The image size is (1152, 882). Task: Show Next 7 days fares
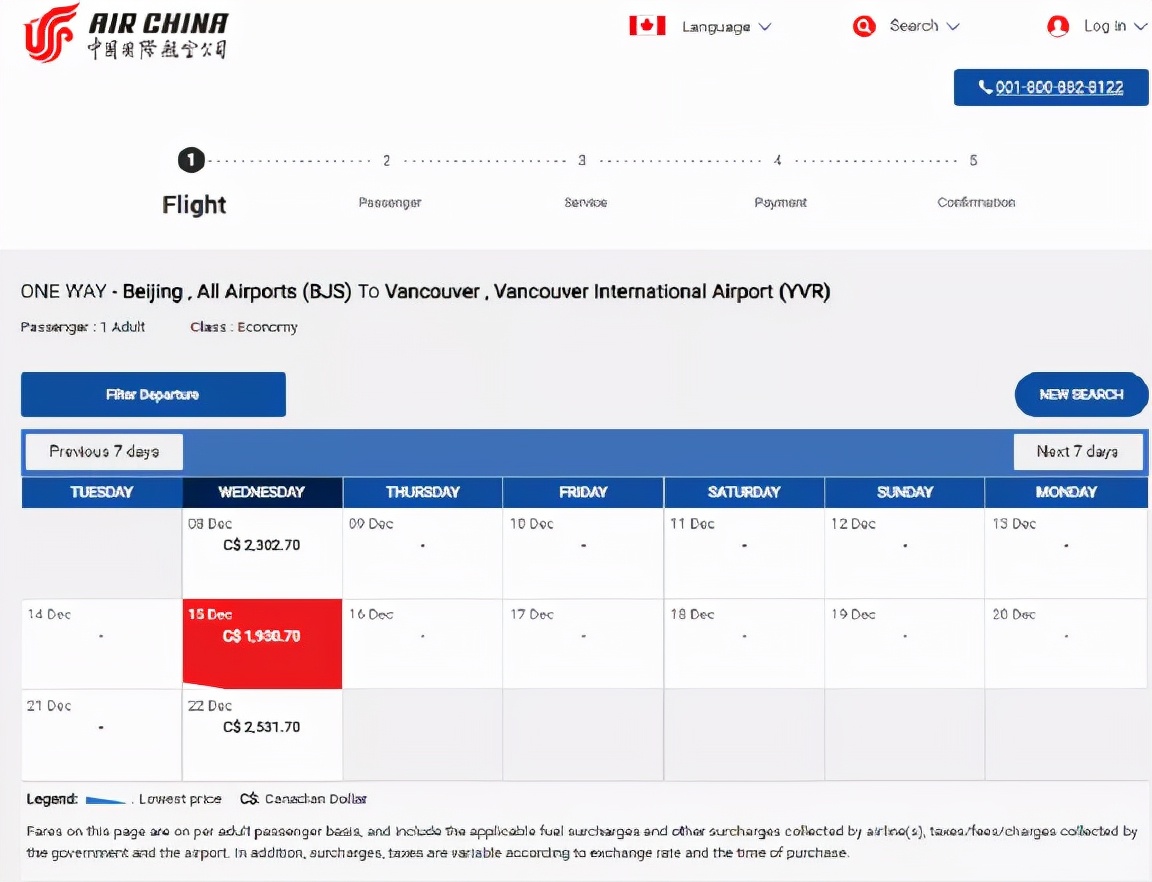click(1078, 451)
